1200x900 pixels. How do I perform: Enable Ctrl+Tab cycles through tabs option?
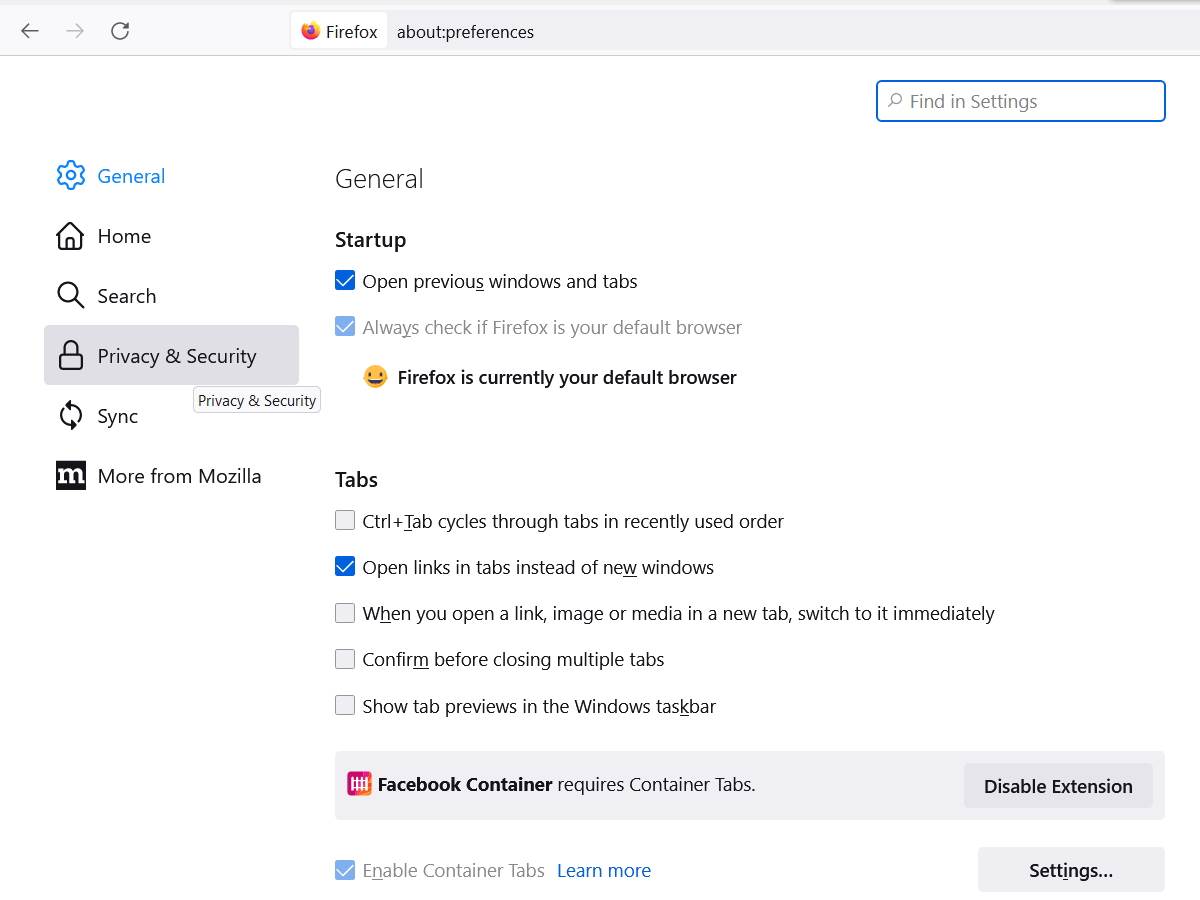[345, 521]
